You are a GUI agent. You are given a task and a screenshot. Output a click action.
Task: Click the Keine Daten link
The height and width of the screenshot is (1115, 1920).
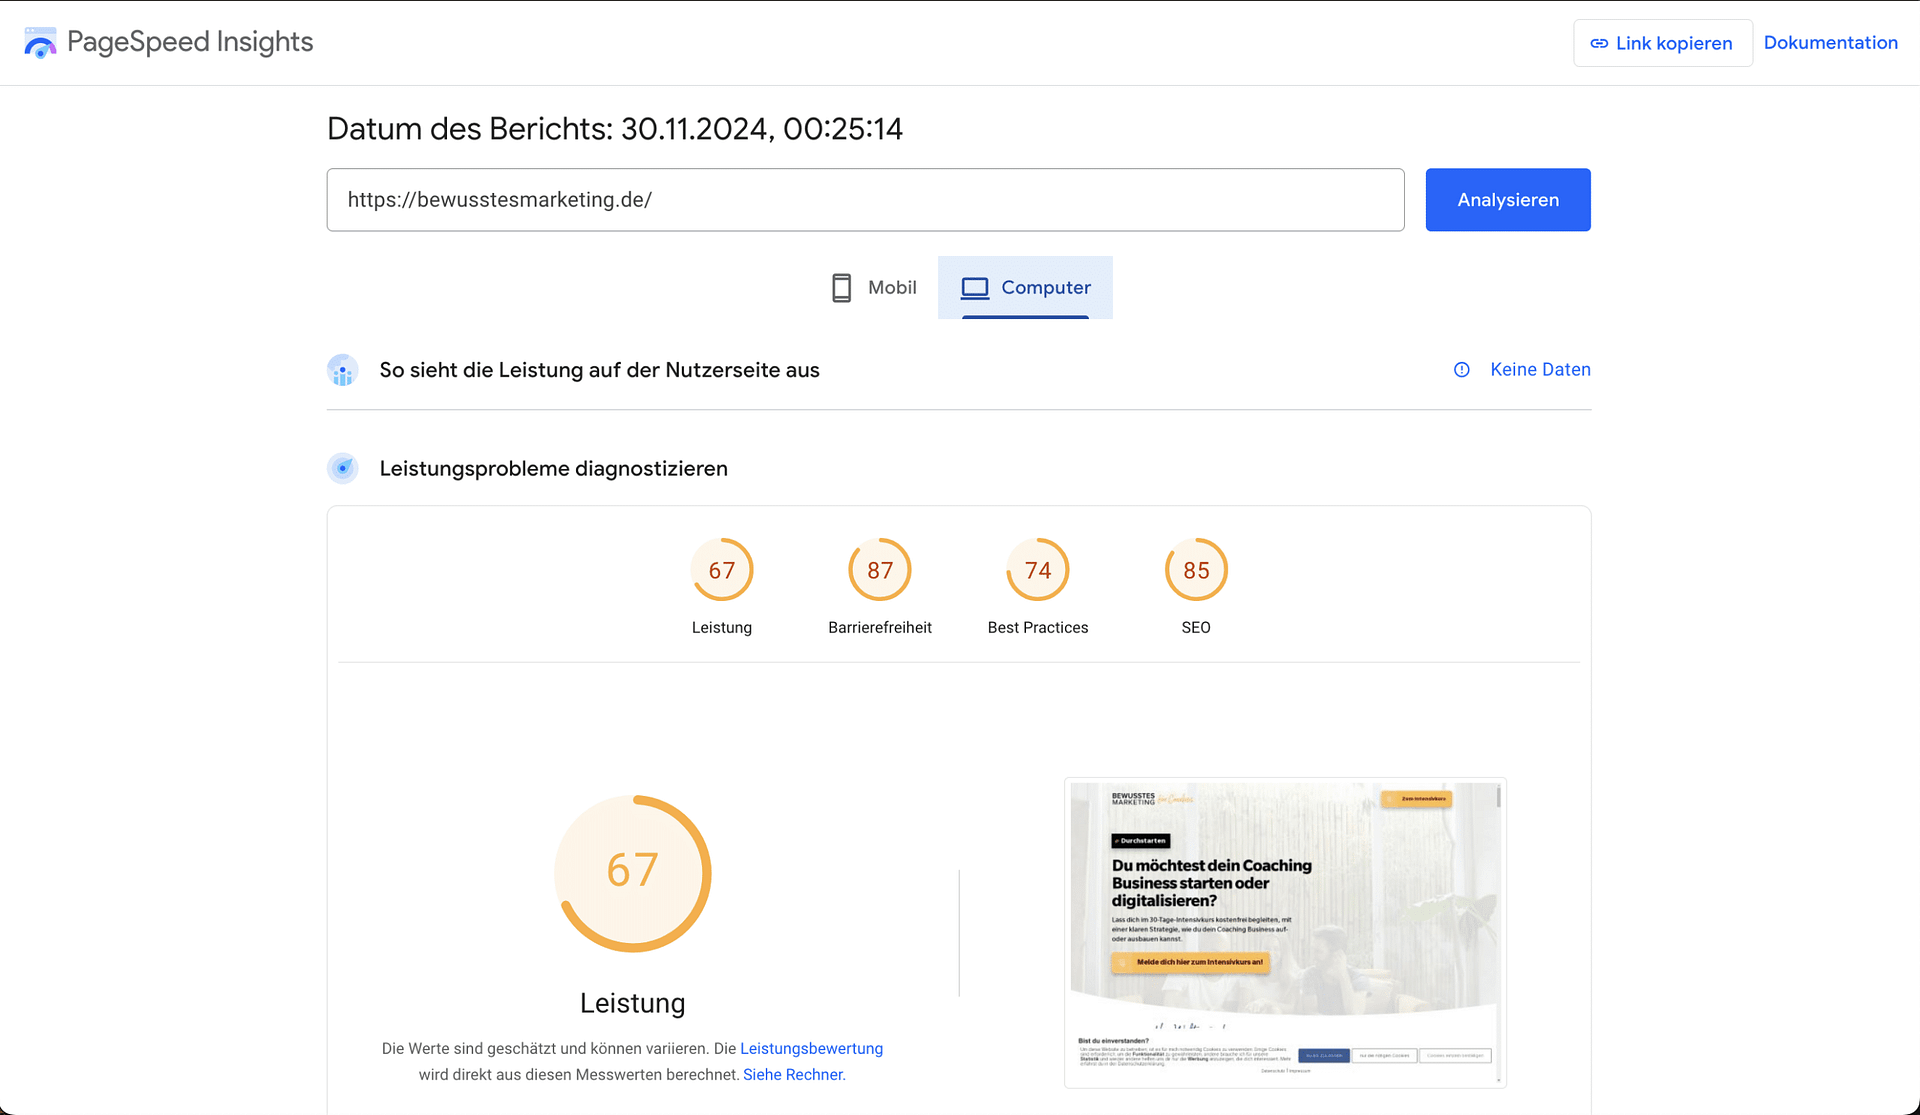pyautogui.click(x=1540, y=370)
